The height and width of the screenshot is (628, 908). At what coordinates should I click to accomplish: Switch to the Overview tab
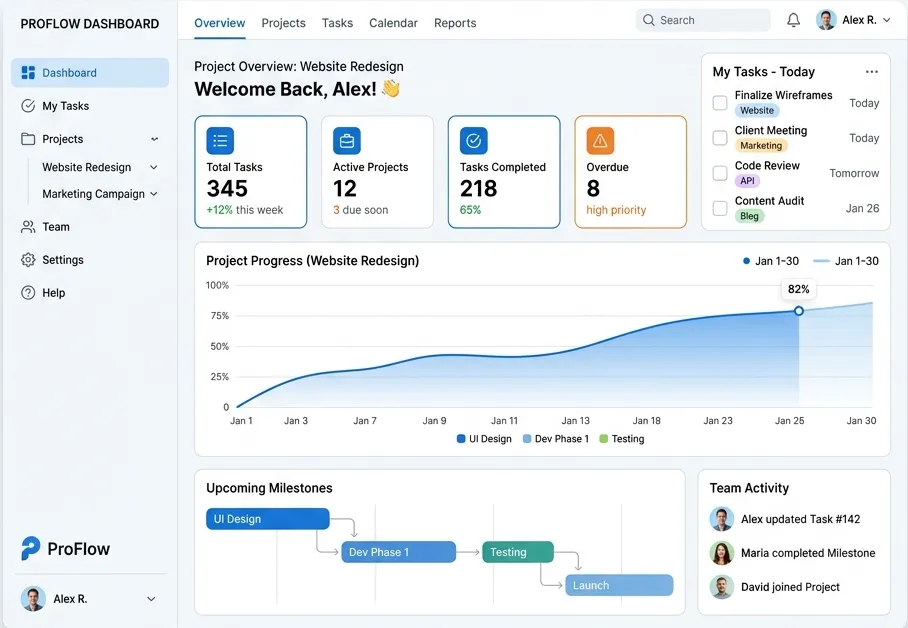click(219, 23)
